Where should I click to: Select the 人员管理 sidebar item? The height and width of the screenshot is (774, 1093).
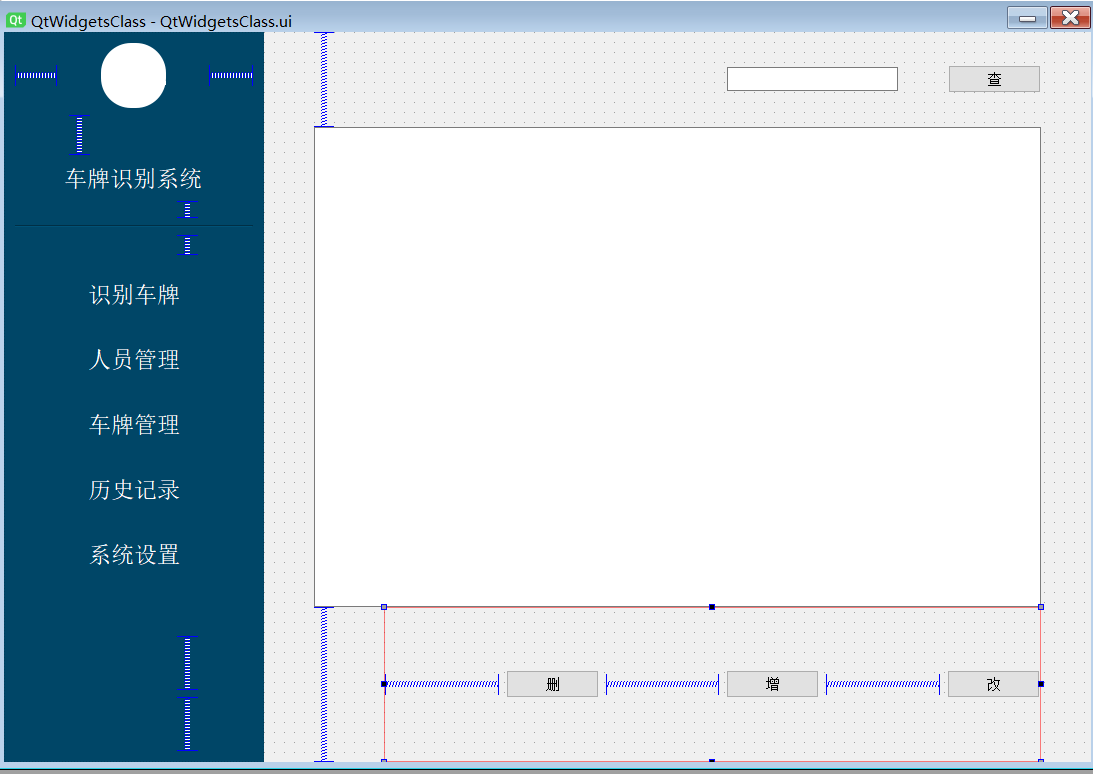[134, 360]
